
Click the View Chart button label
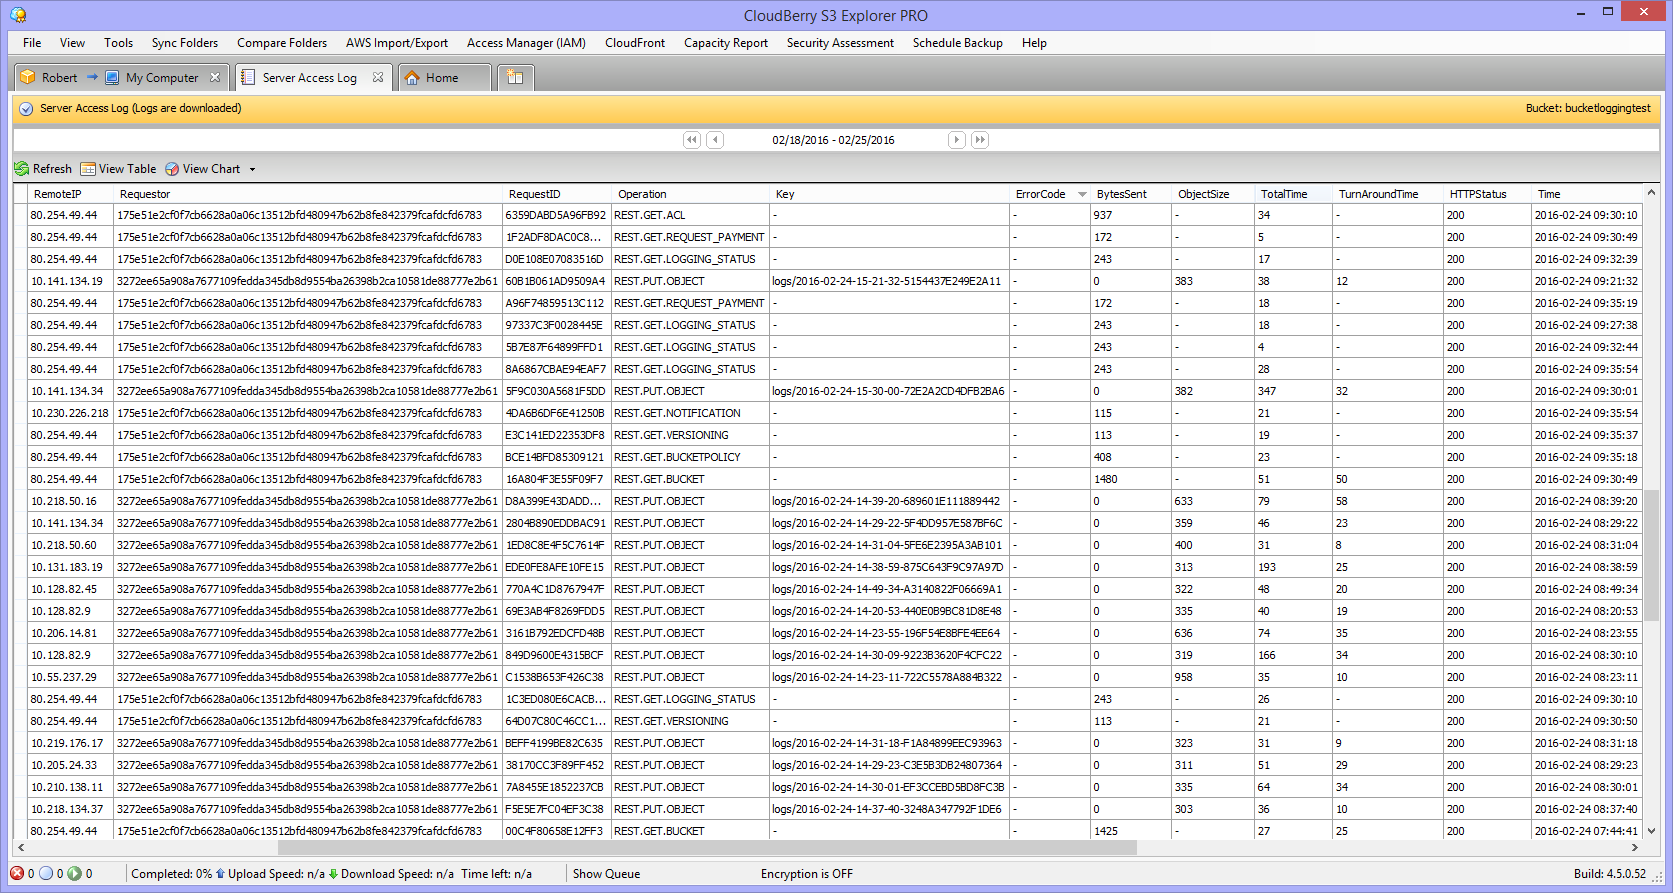(211, 169)
